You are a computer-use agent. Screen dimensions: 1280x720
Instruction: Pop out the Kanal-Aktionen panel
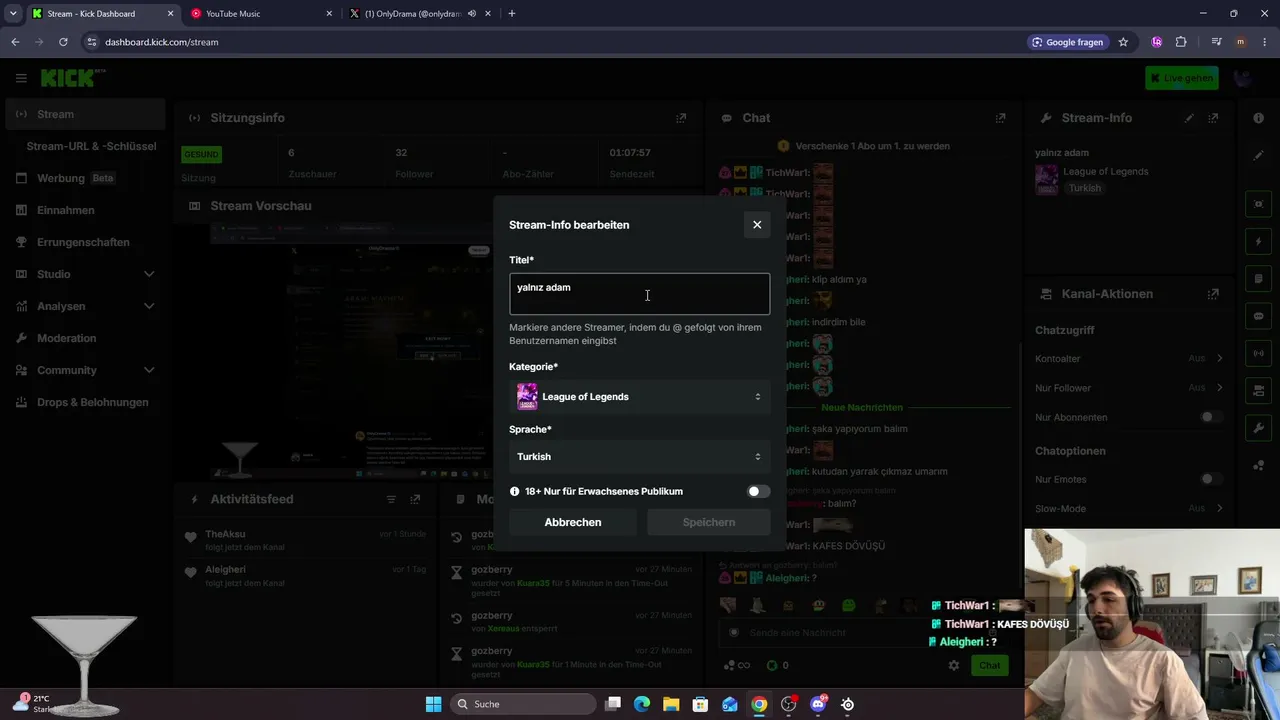[x=1213, y=294]
